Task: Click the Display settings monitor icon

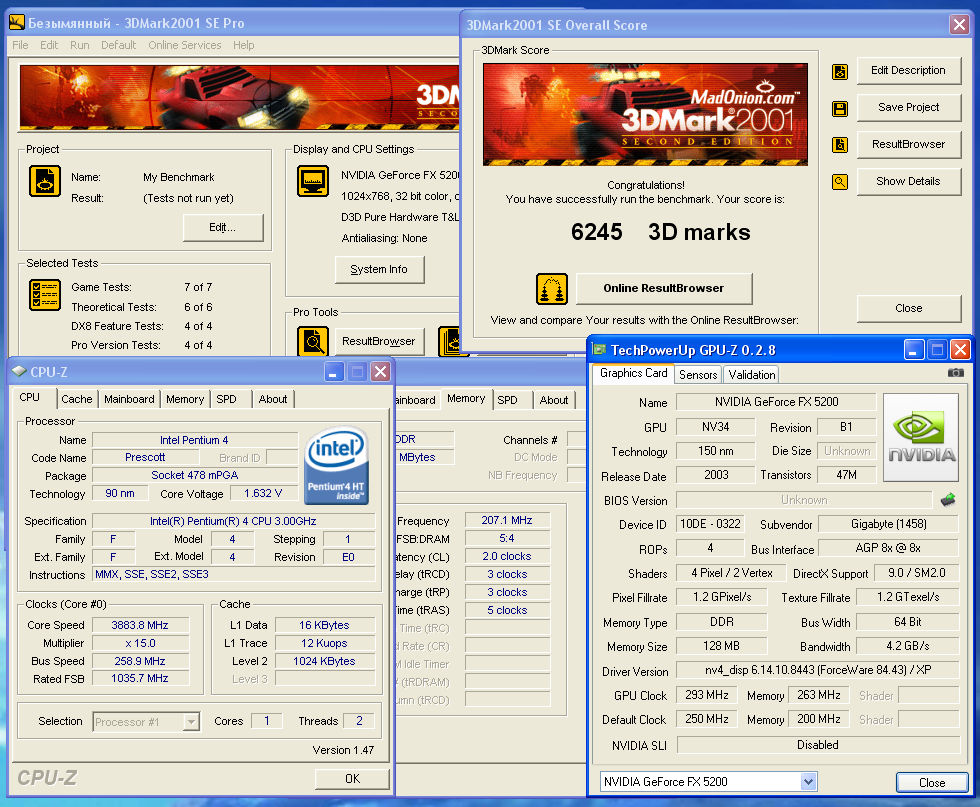Action: click(312, 181)
